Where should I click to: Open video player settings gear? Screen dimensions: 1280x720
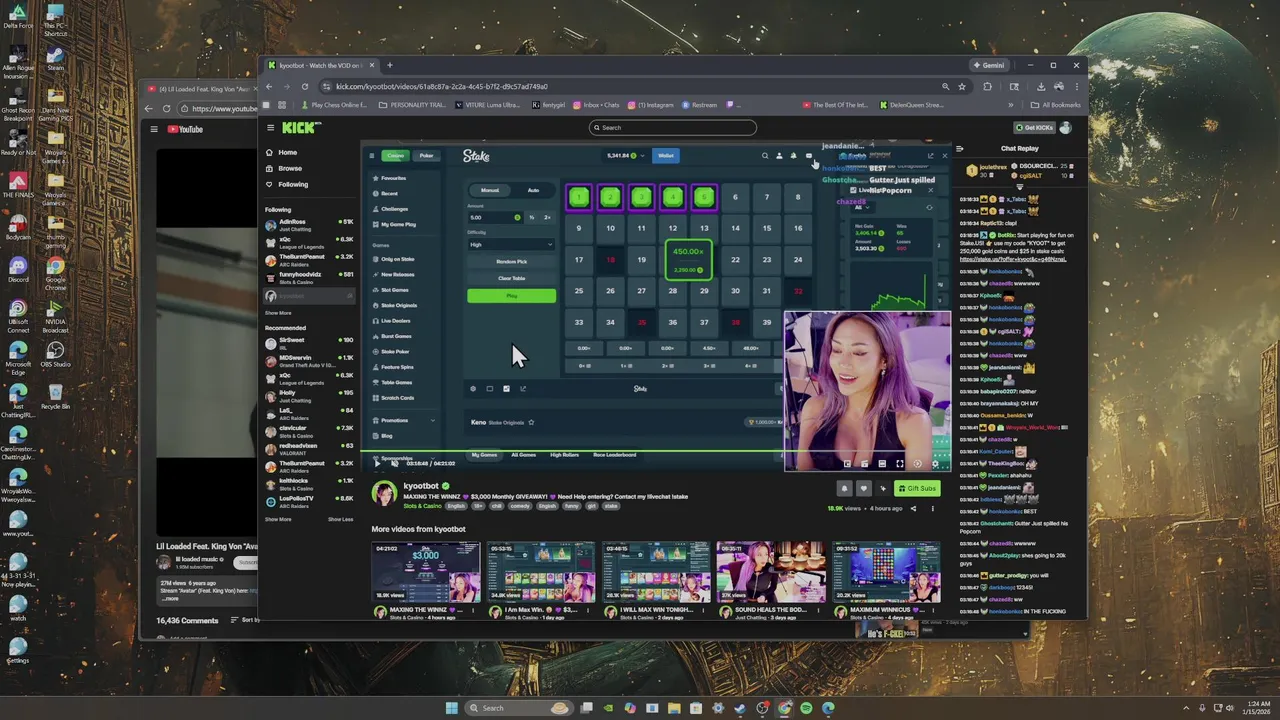[x=935, y=463]
